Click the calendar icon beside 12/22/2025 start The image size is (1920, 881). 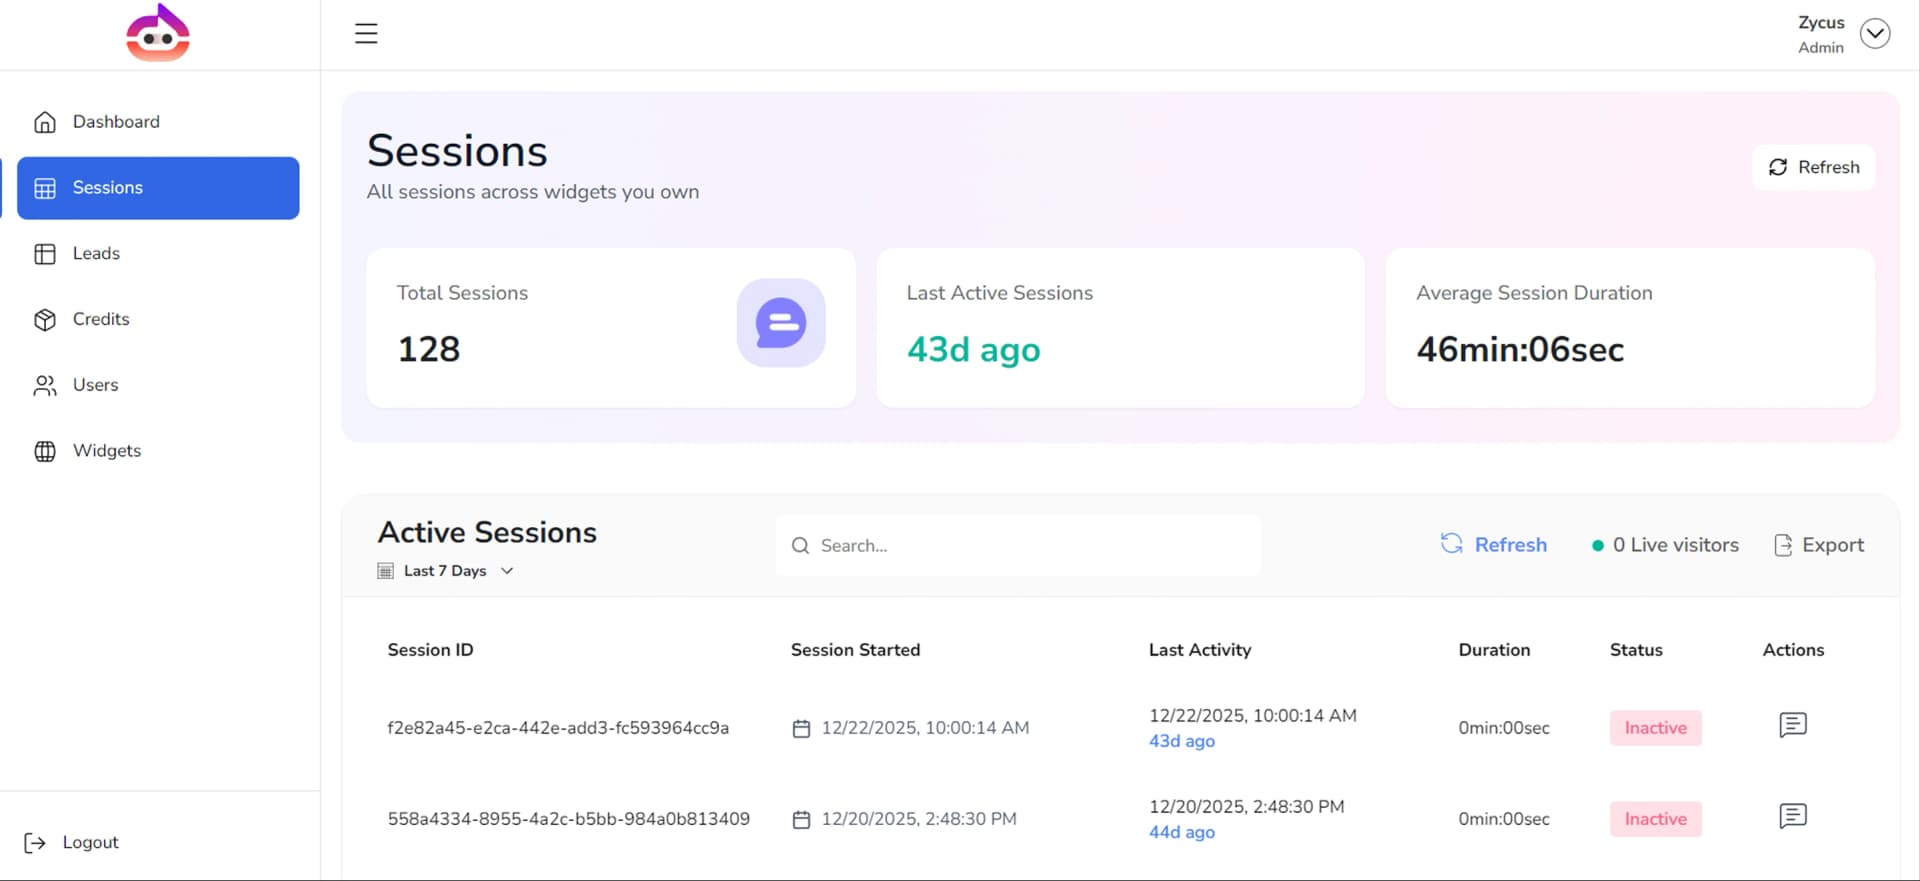pos(801,729)
